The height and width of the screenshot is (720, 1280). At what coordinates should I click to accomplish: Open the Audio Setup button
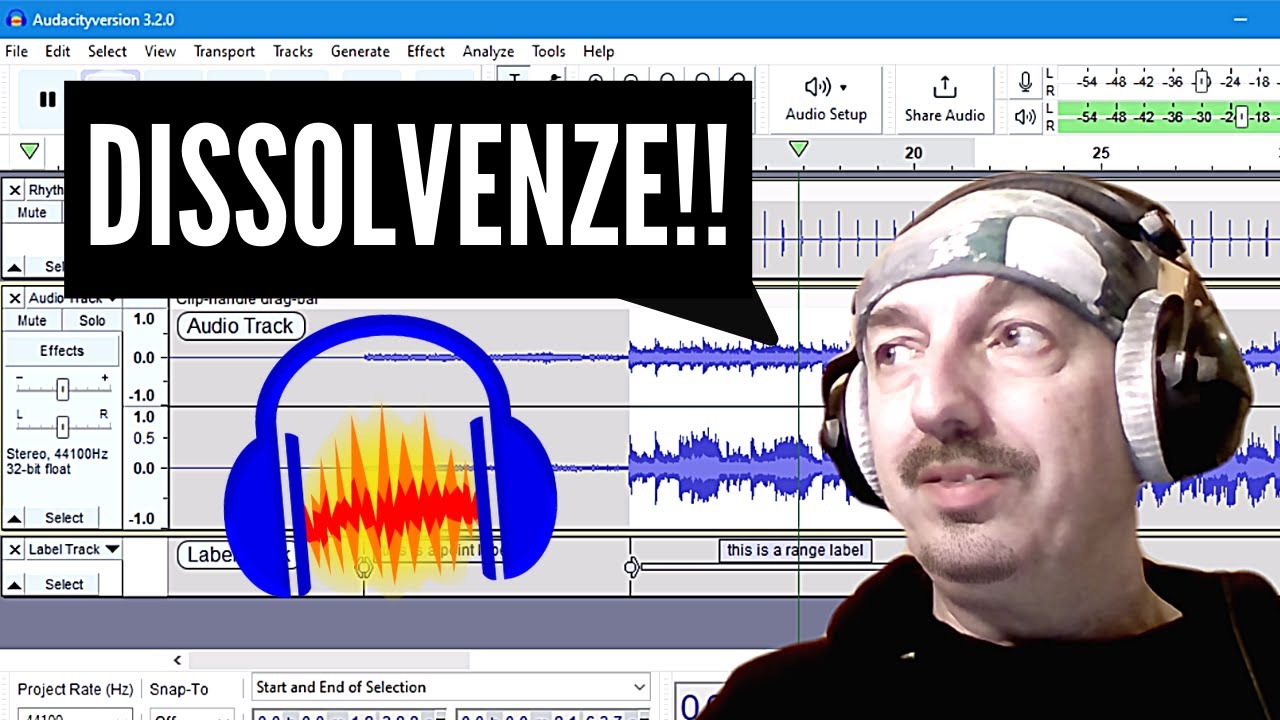click(826, 99)
